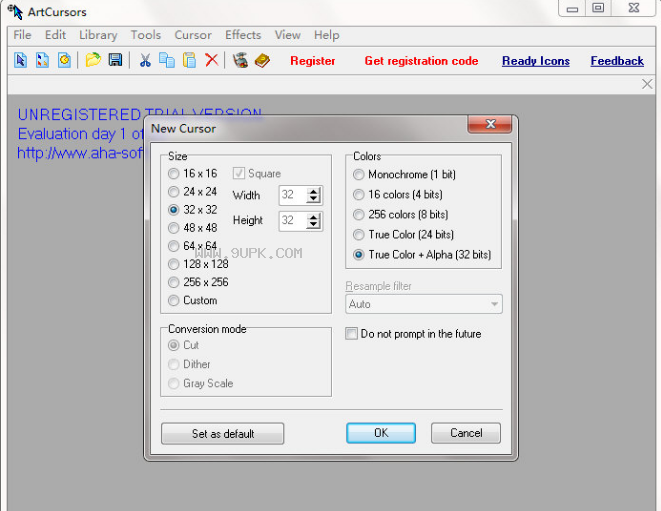
Task: Click the Help book toolbar icon
Action: pos(262,60)
